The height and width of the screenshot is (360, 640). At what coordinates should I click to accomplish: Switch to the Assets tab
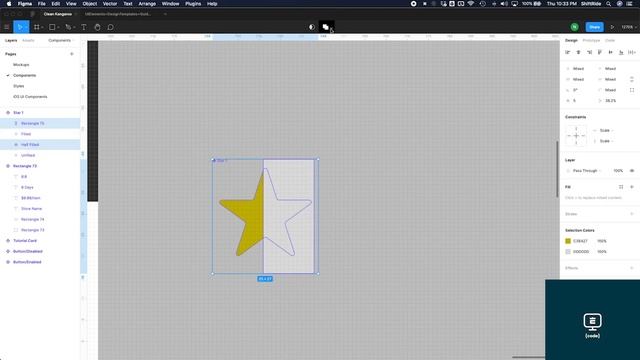28,40
